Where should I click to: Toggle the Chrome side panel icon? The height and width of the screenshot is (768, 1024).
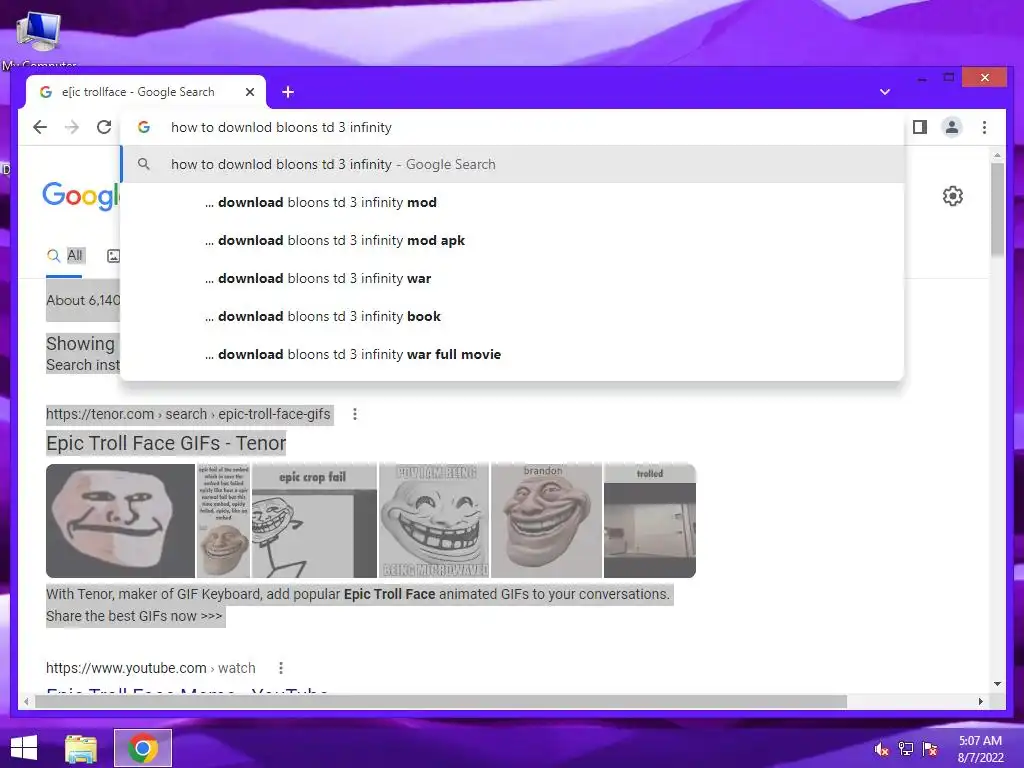tap(920, 127)
